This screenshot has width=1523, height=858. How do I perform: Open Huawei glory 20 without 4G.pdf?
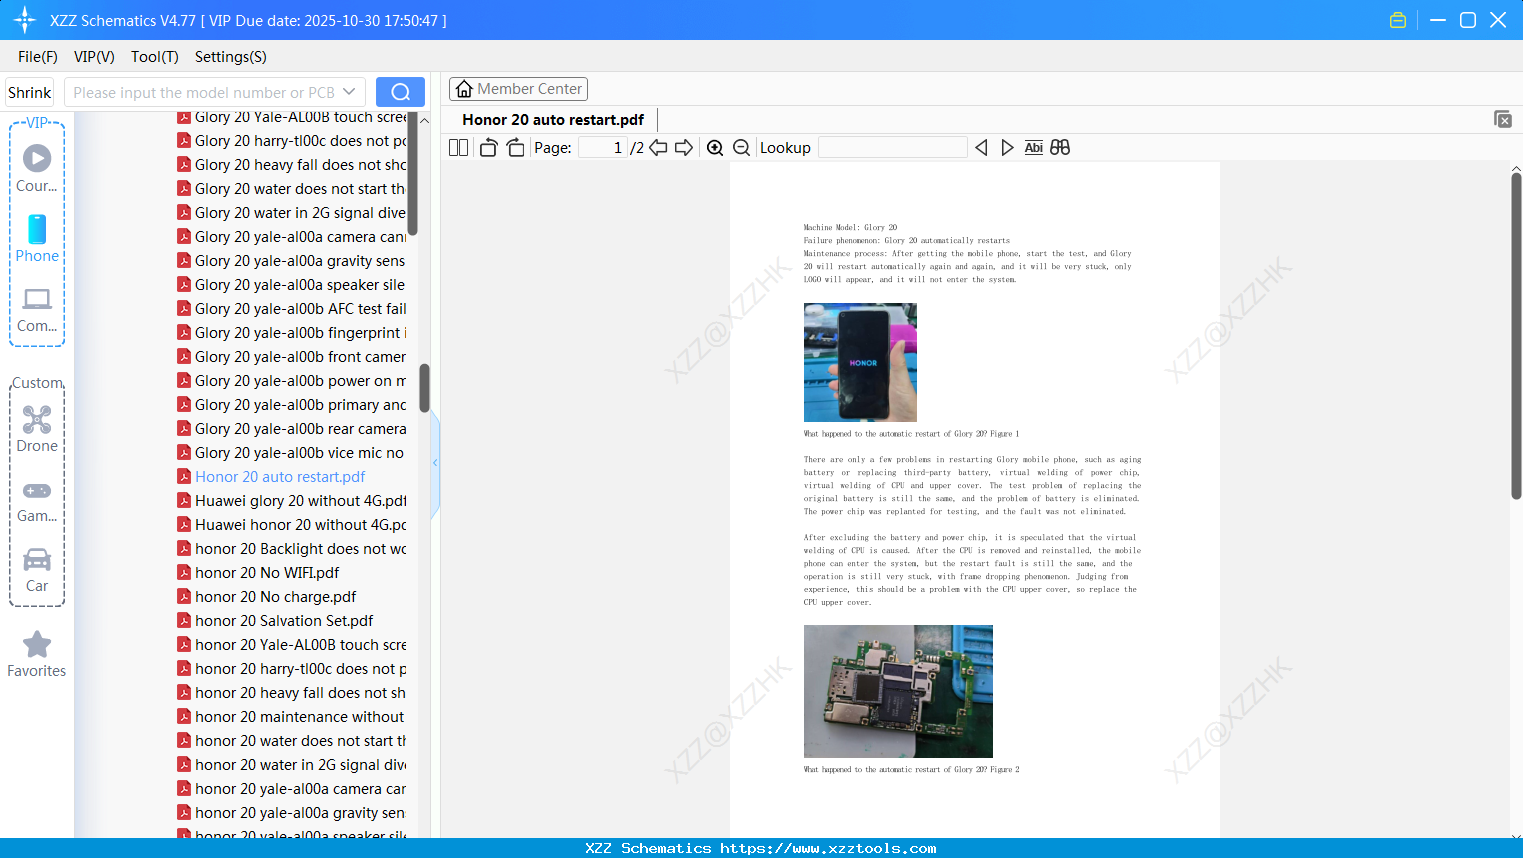292,501
